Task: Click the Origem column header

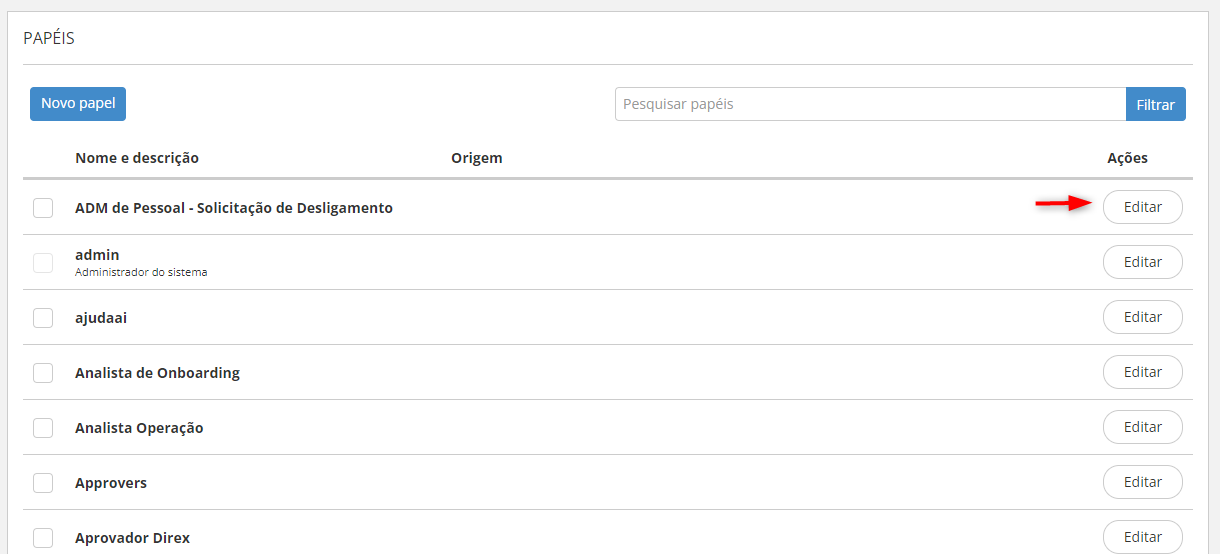Action: coord(476,158)
